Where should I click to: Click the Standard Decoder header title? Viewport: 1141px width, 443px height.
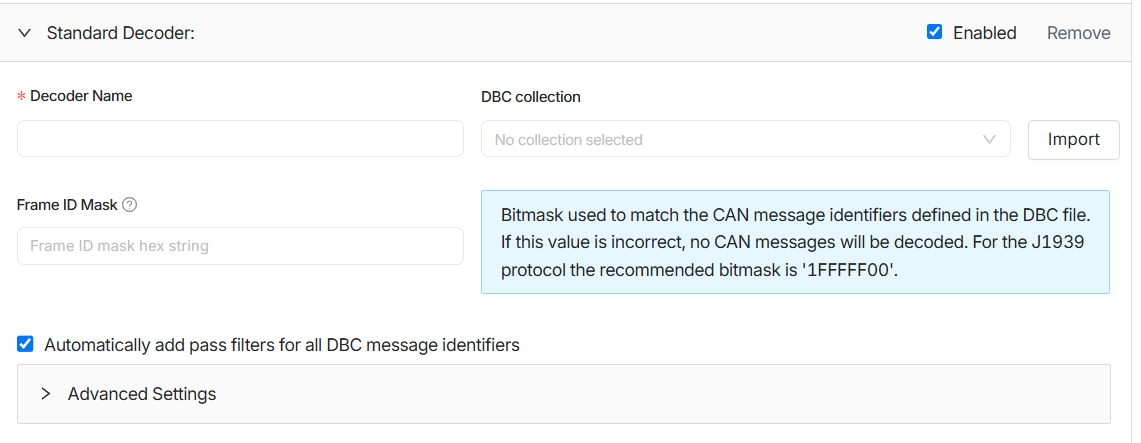pos(121,33)
